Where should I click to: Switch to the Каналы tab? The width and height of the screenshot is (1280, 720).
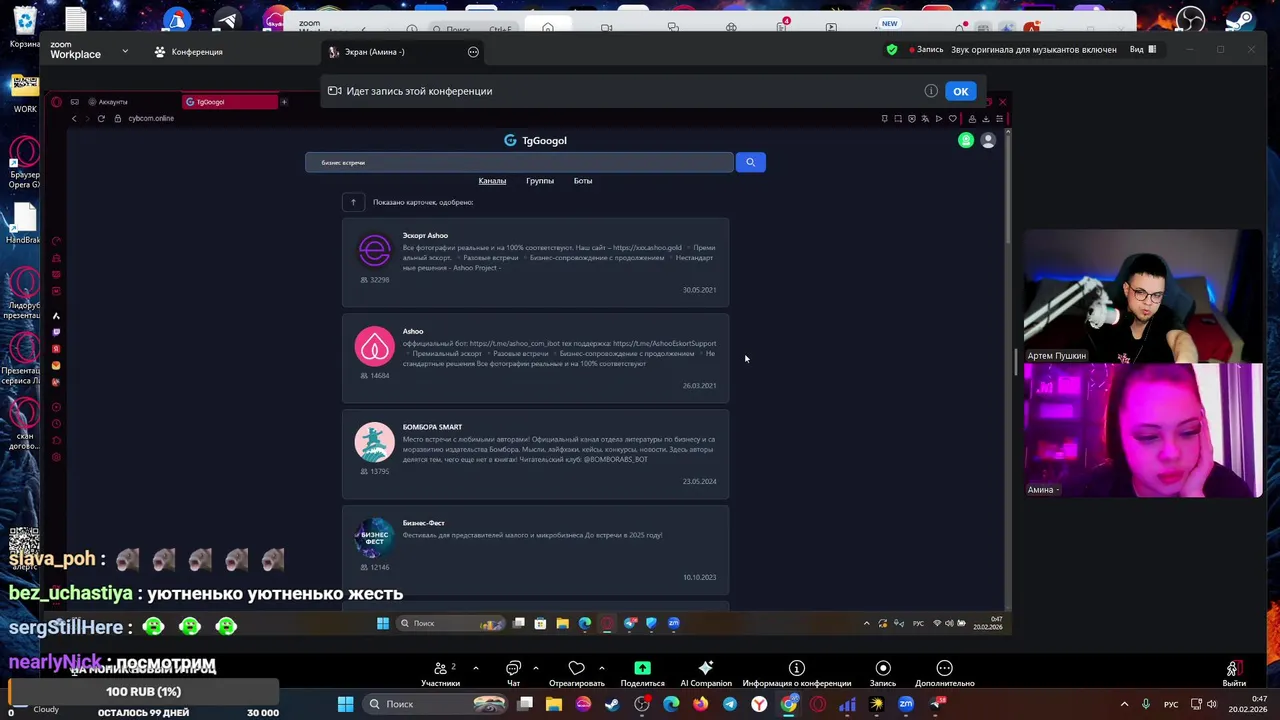tap(492, 181)
